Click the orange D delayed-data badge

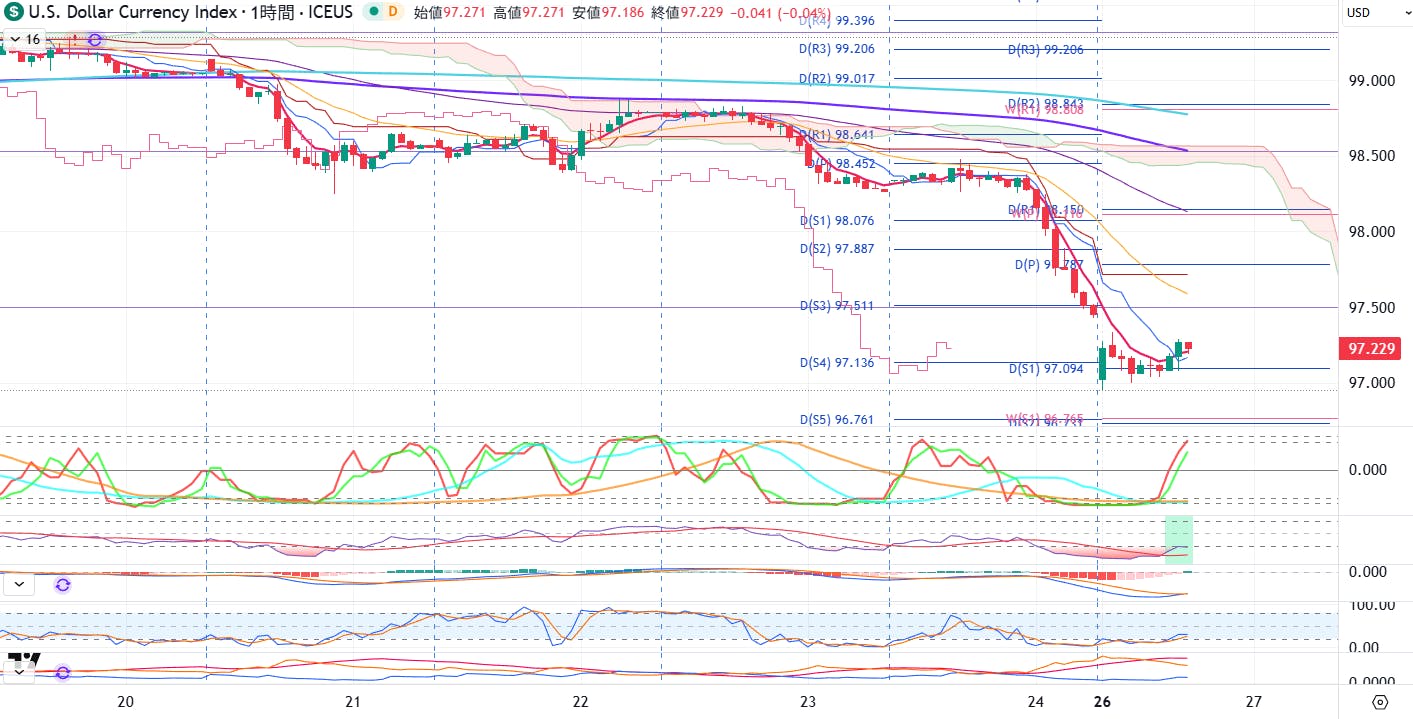point(392,12)
